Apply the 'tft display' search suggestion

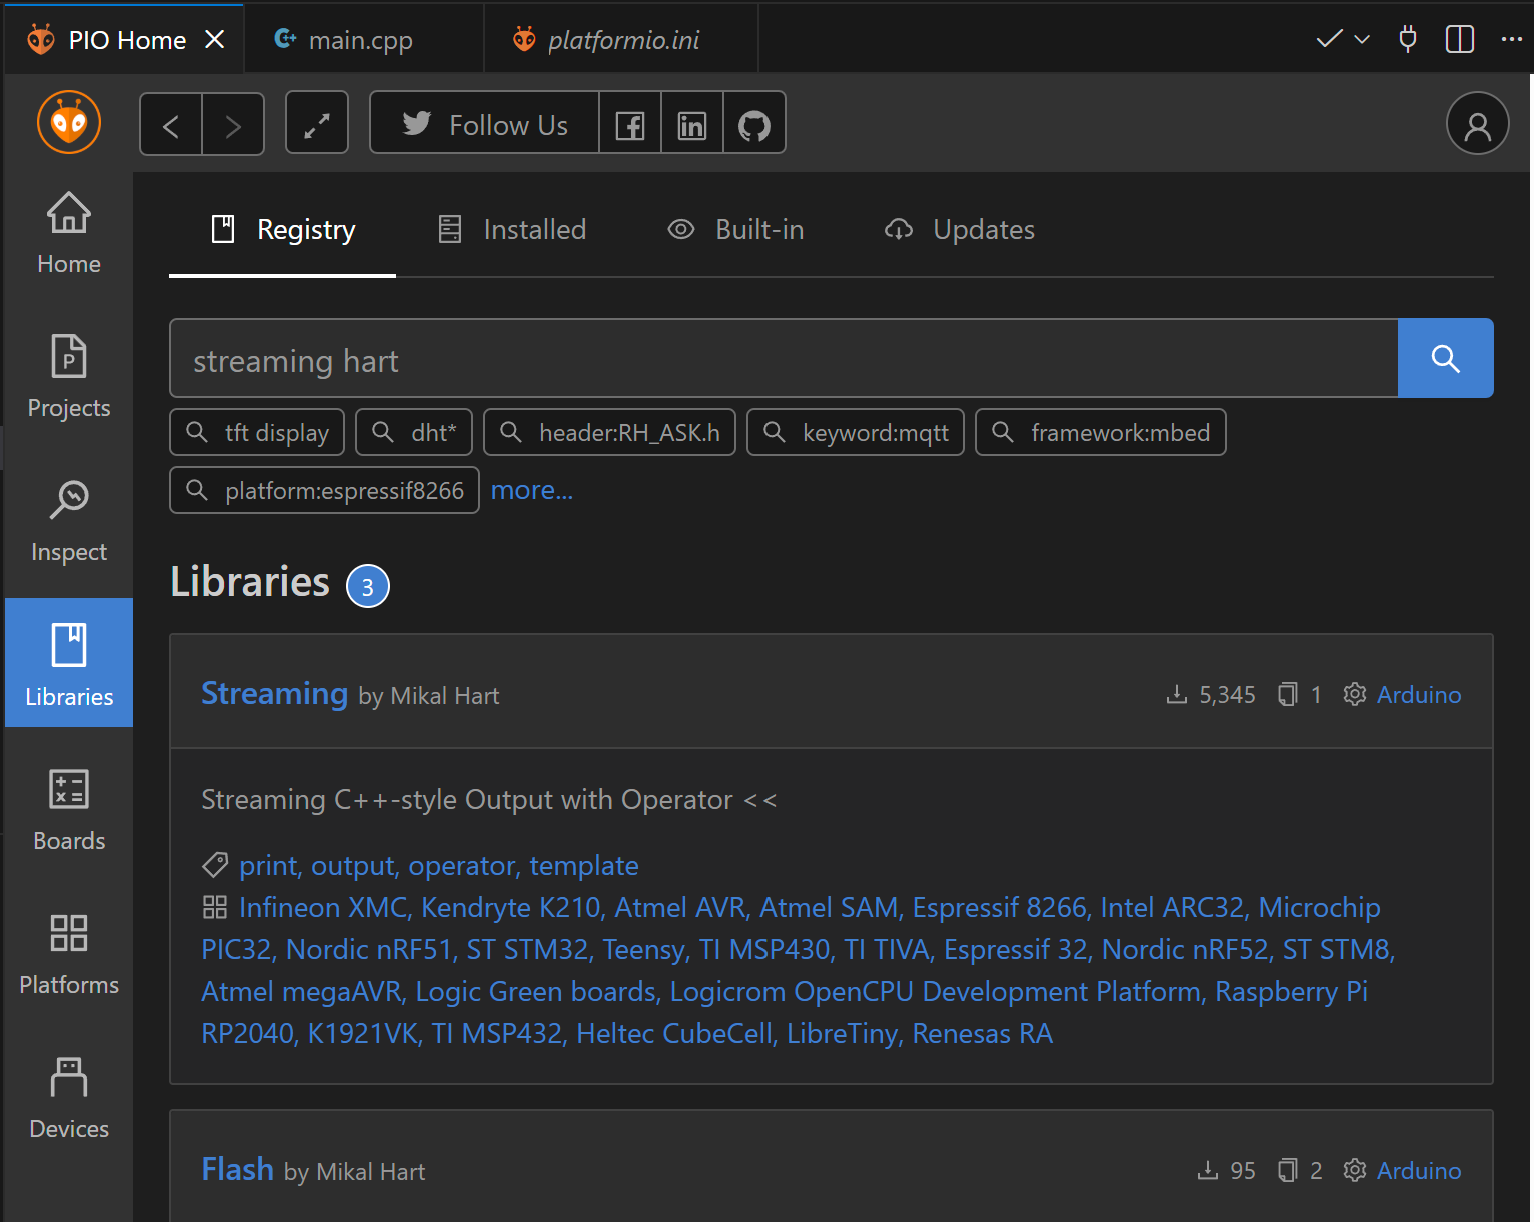257,432
